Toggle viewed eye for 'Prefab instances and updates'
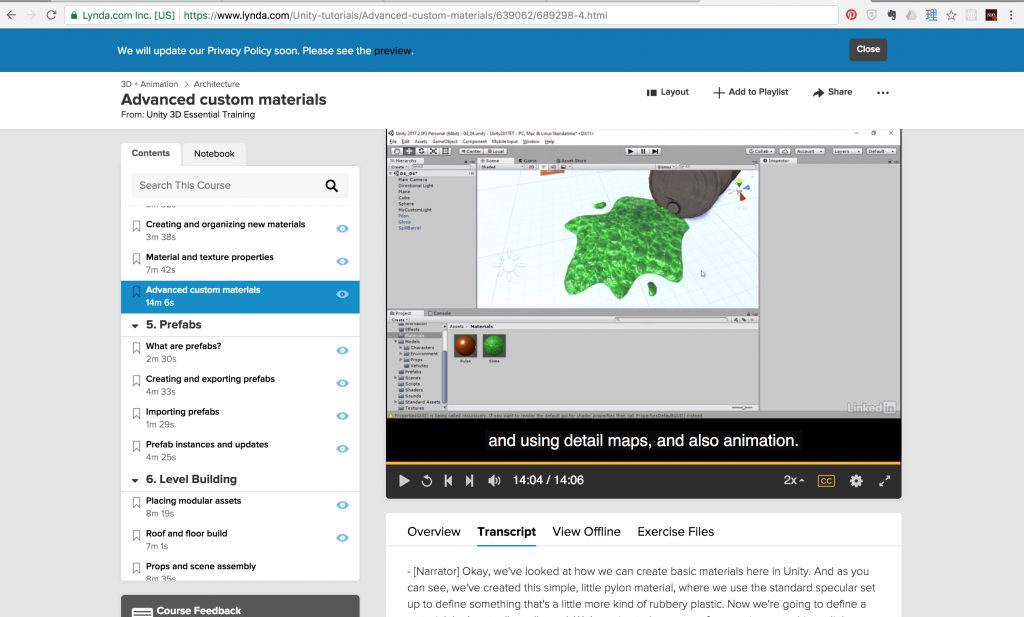 click(342, 449)
